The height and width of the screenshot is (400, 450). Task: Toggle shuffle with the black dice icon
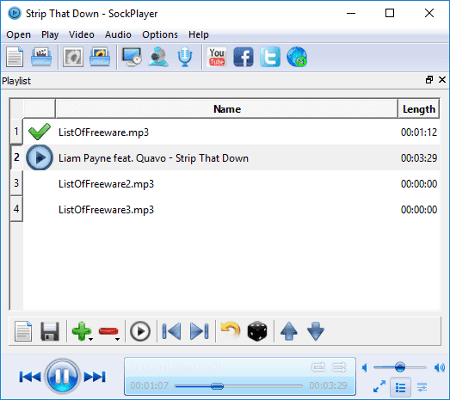257,331
